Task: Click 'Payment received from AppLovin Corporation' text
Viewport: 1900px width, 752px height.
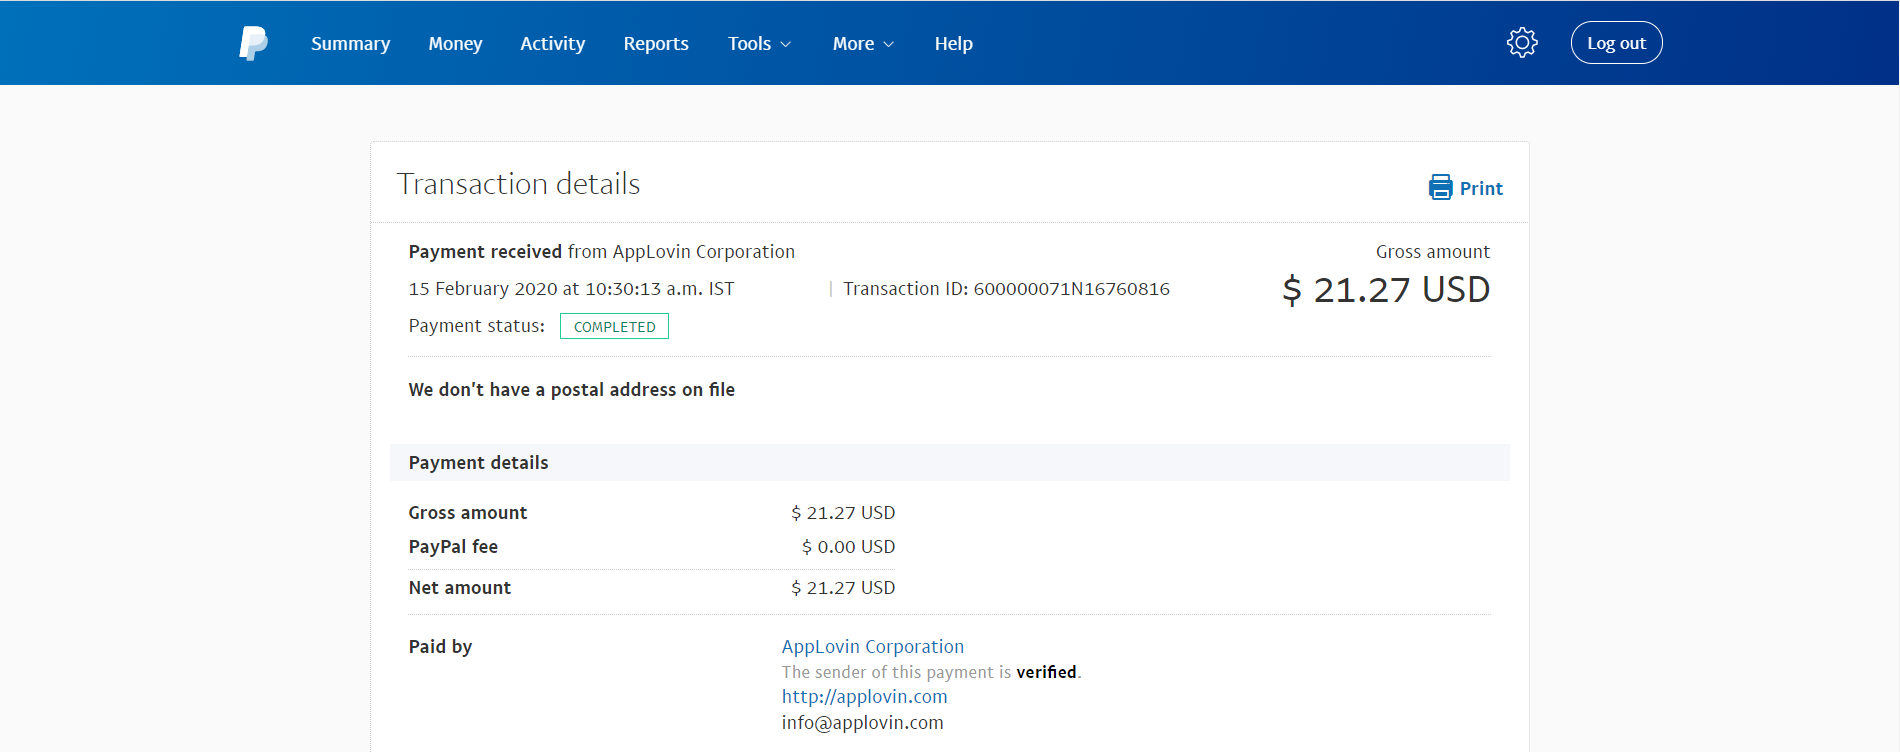Action: pyautogui.click(x=601, y=252)
